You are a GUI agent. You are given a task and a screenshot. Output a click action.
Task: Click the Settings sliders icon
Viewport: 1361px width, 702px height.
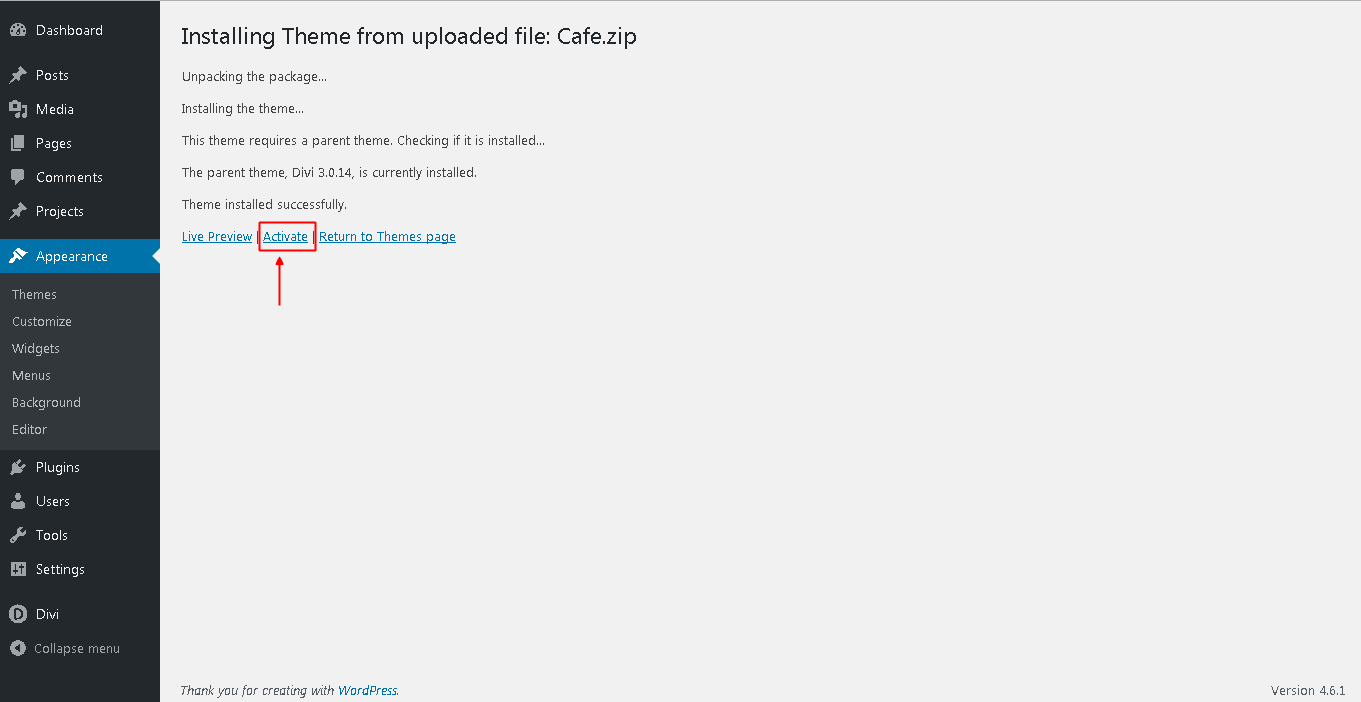18,569
